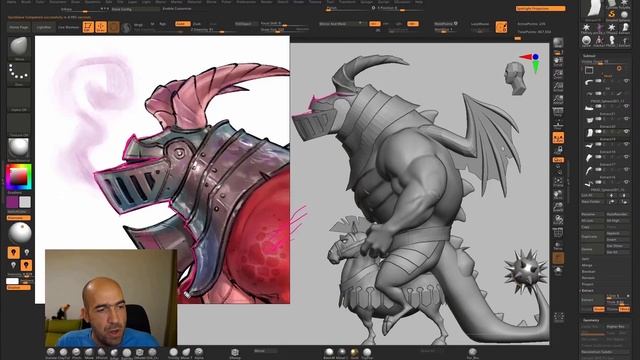The width and height of the screenshot is (640, 360).
Task: Select SimpleBrush tool in Tool palette
Action: point(611,16)
